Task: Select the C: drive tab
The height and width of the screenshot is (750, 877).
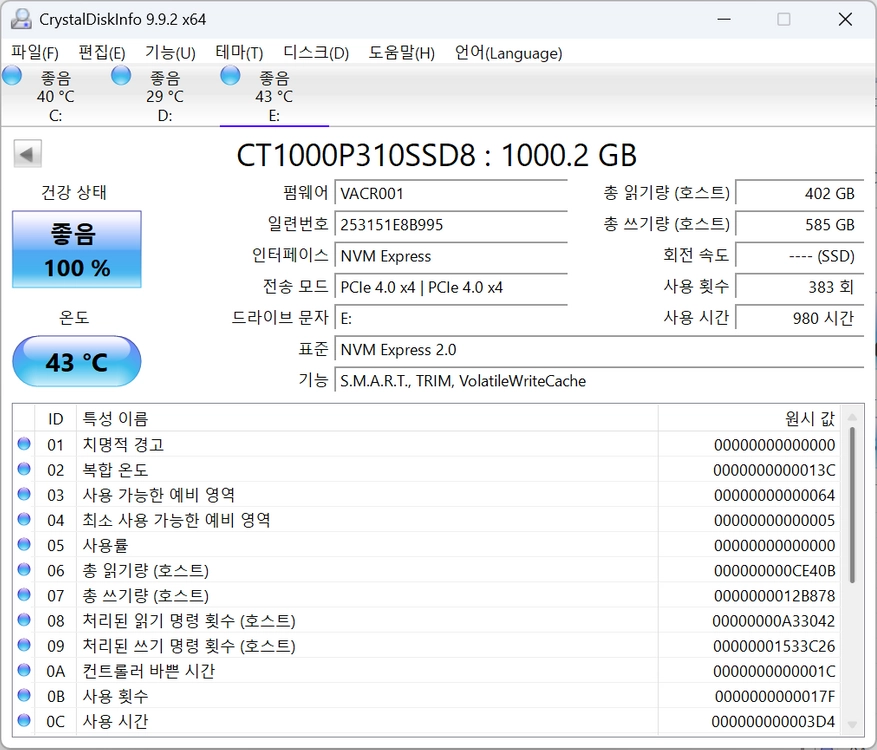Action: (x=55, y=96)
